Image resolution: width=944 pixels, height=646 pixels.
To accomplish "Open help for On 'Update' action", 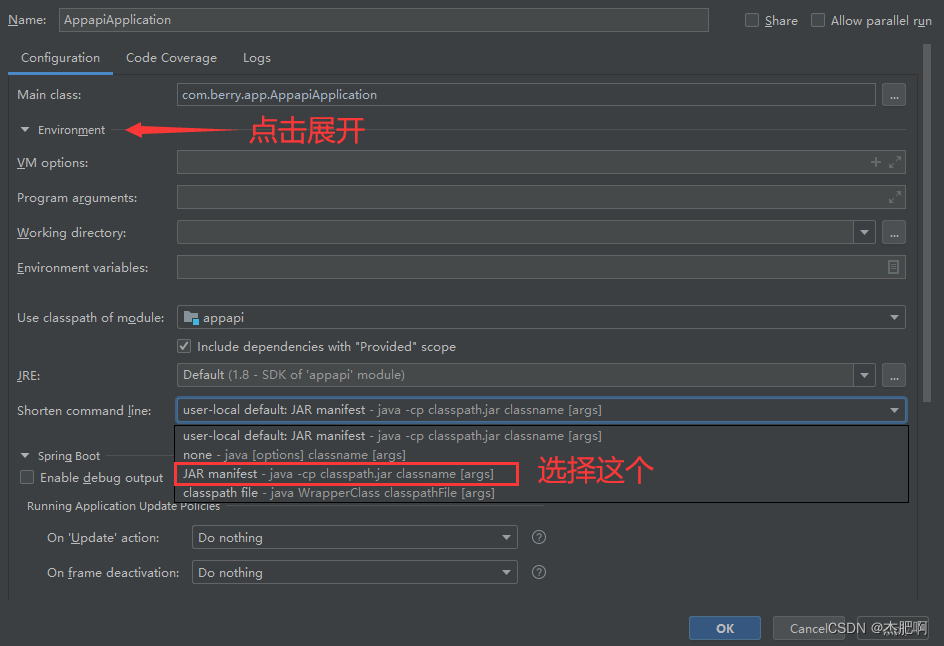I will (539, 537).
